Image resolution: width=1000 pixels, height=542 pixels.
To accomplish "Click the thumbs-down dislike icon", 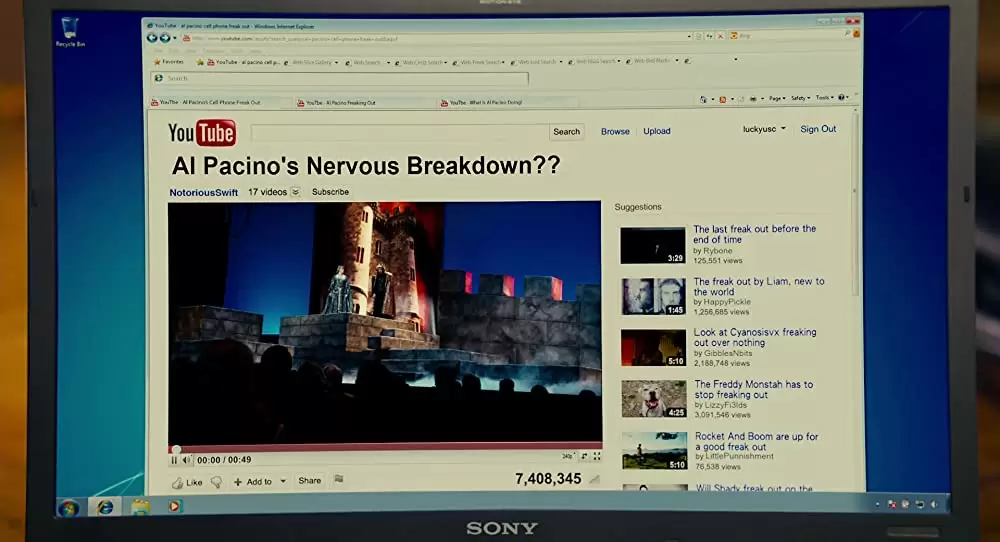I will [x=216, y=482].
